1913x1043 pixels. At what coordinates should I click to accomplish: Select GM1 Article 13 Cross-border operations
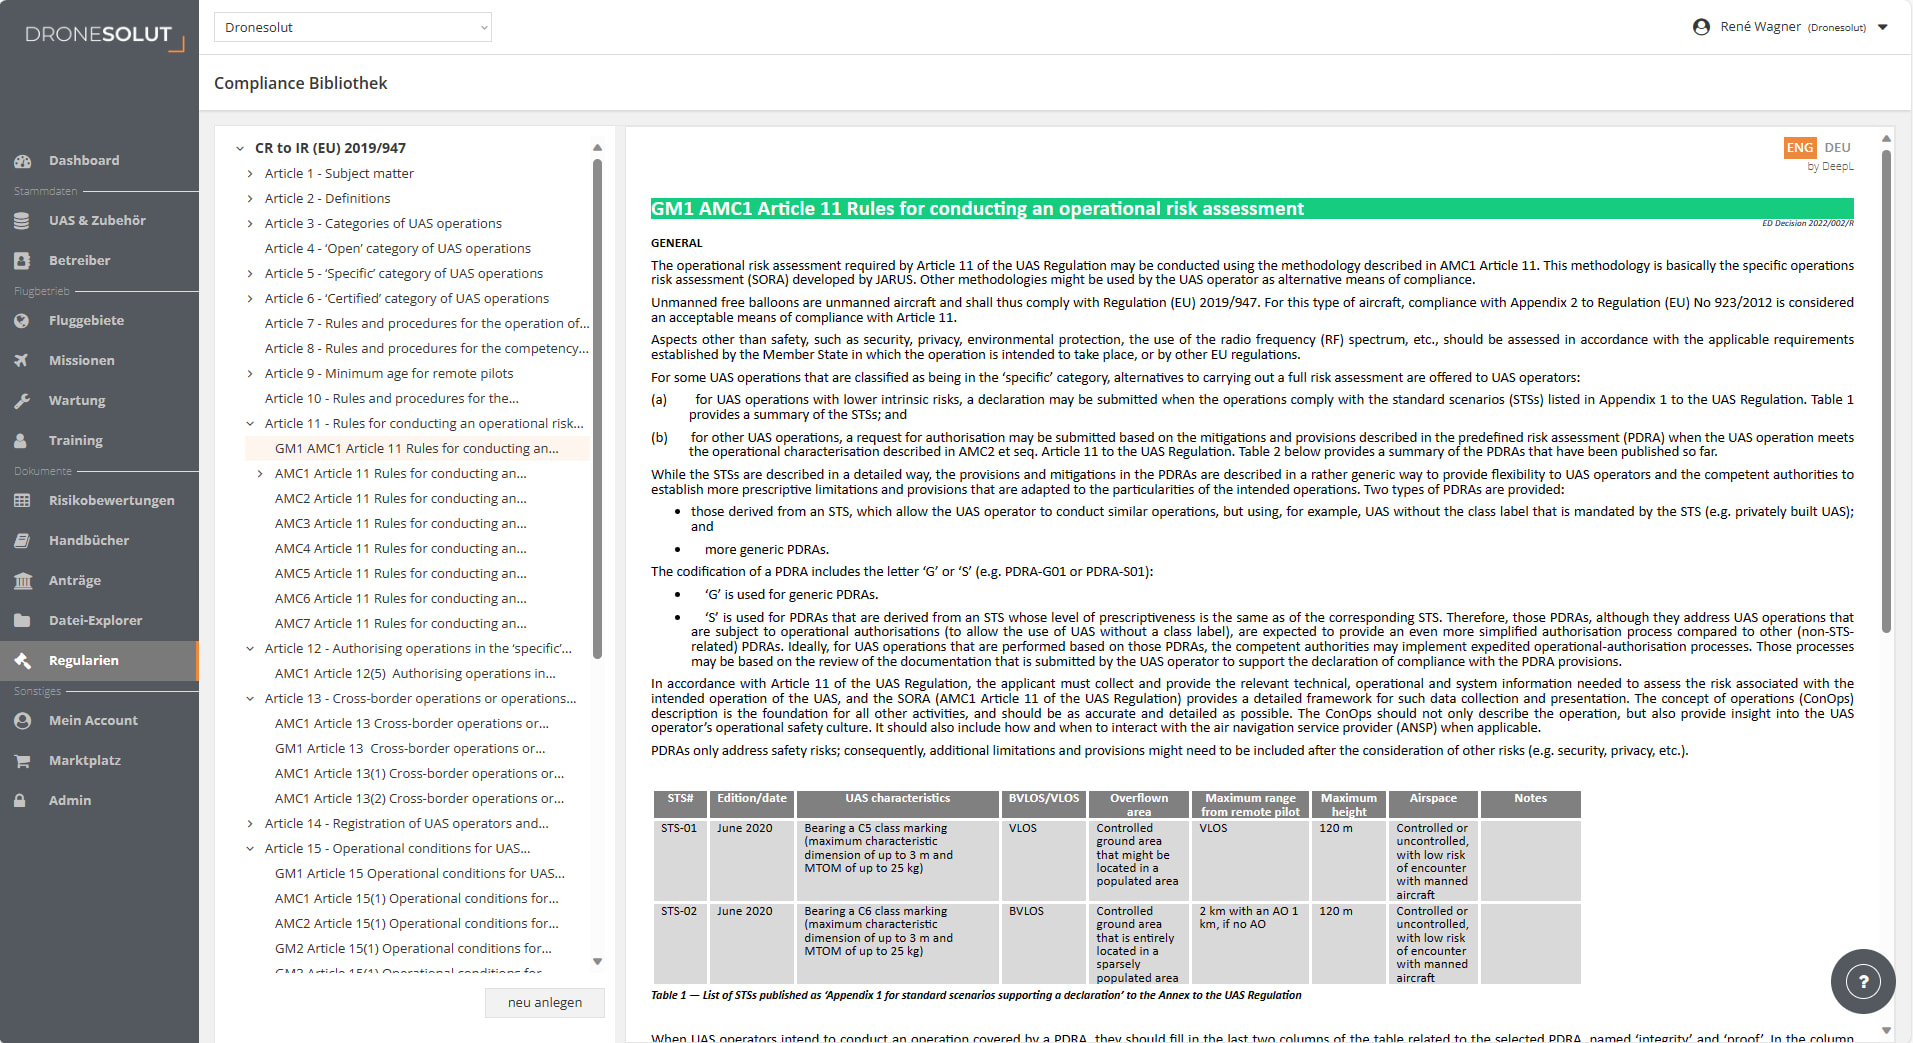(x=410, y=749)
